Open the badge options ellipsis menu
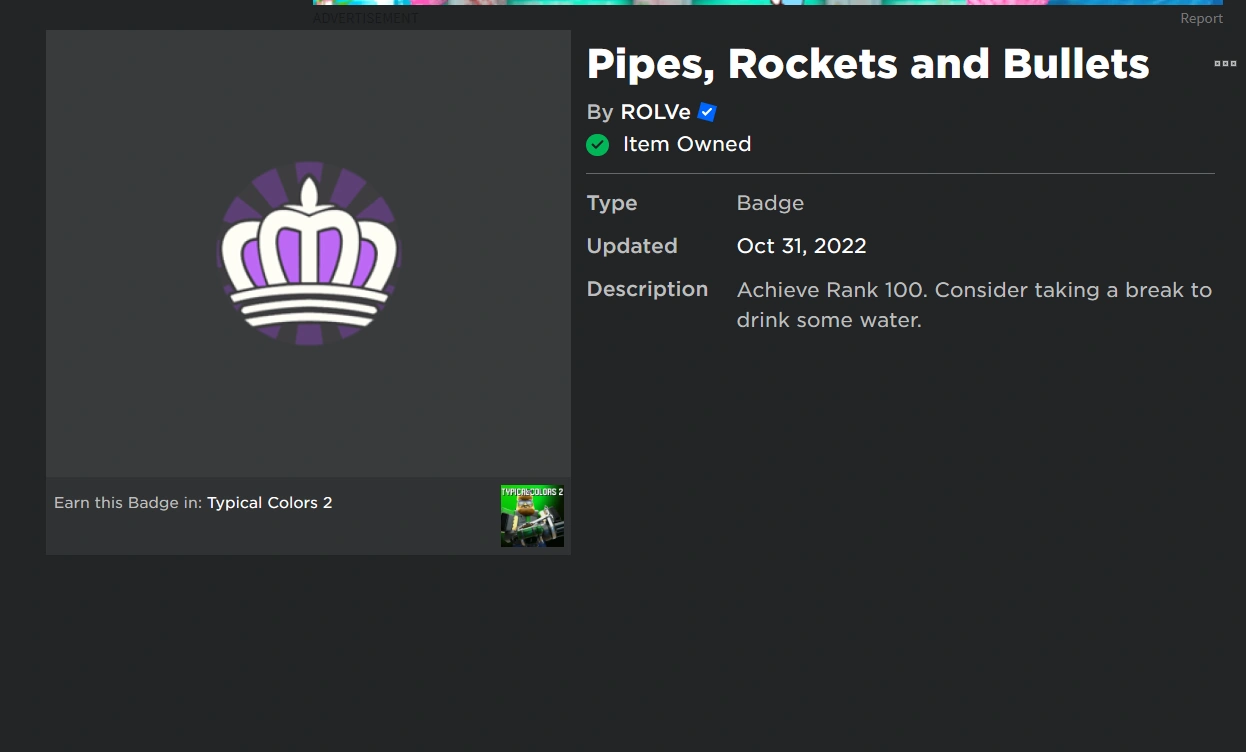The height and width of the screenshot is (752, 1246). [1225, 63]
